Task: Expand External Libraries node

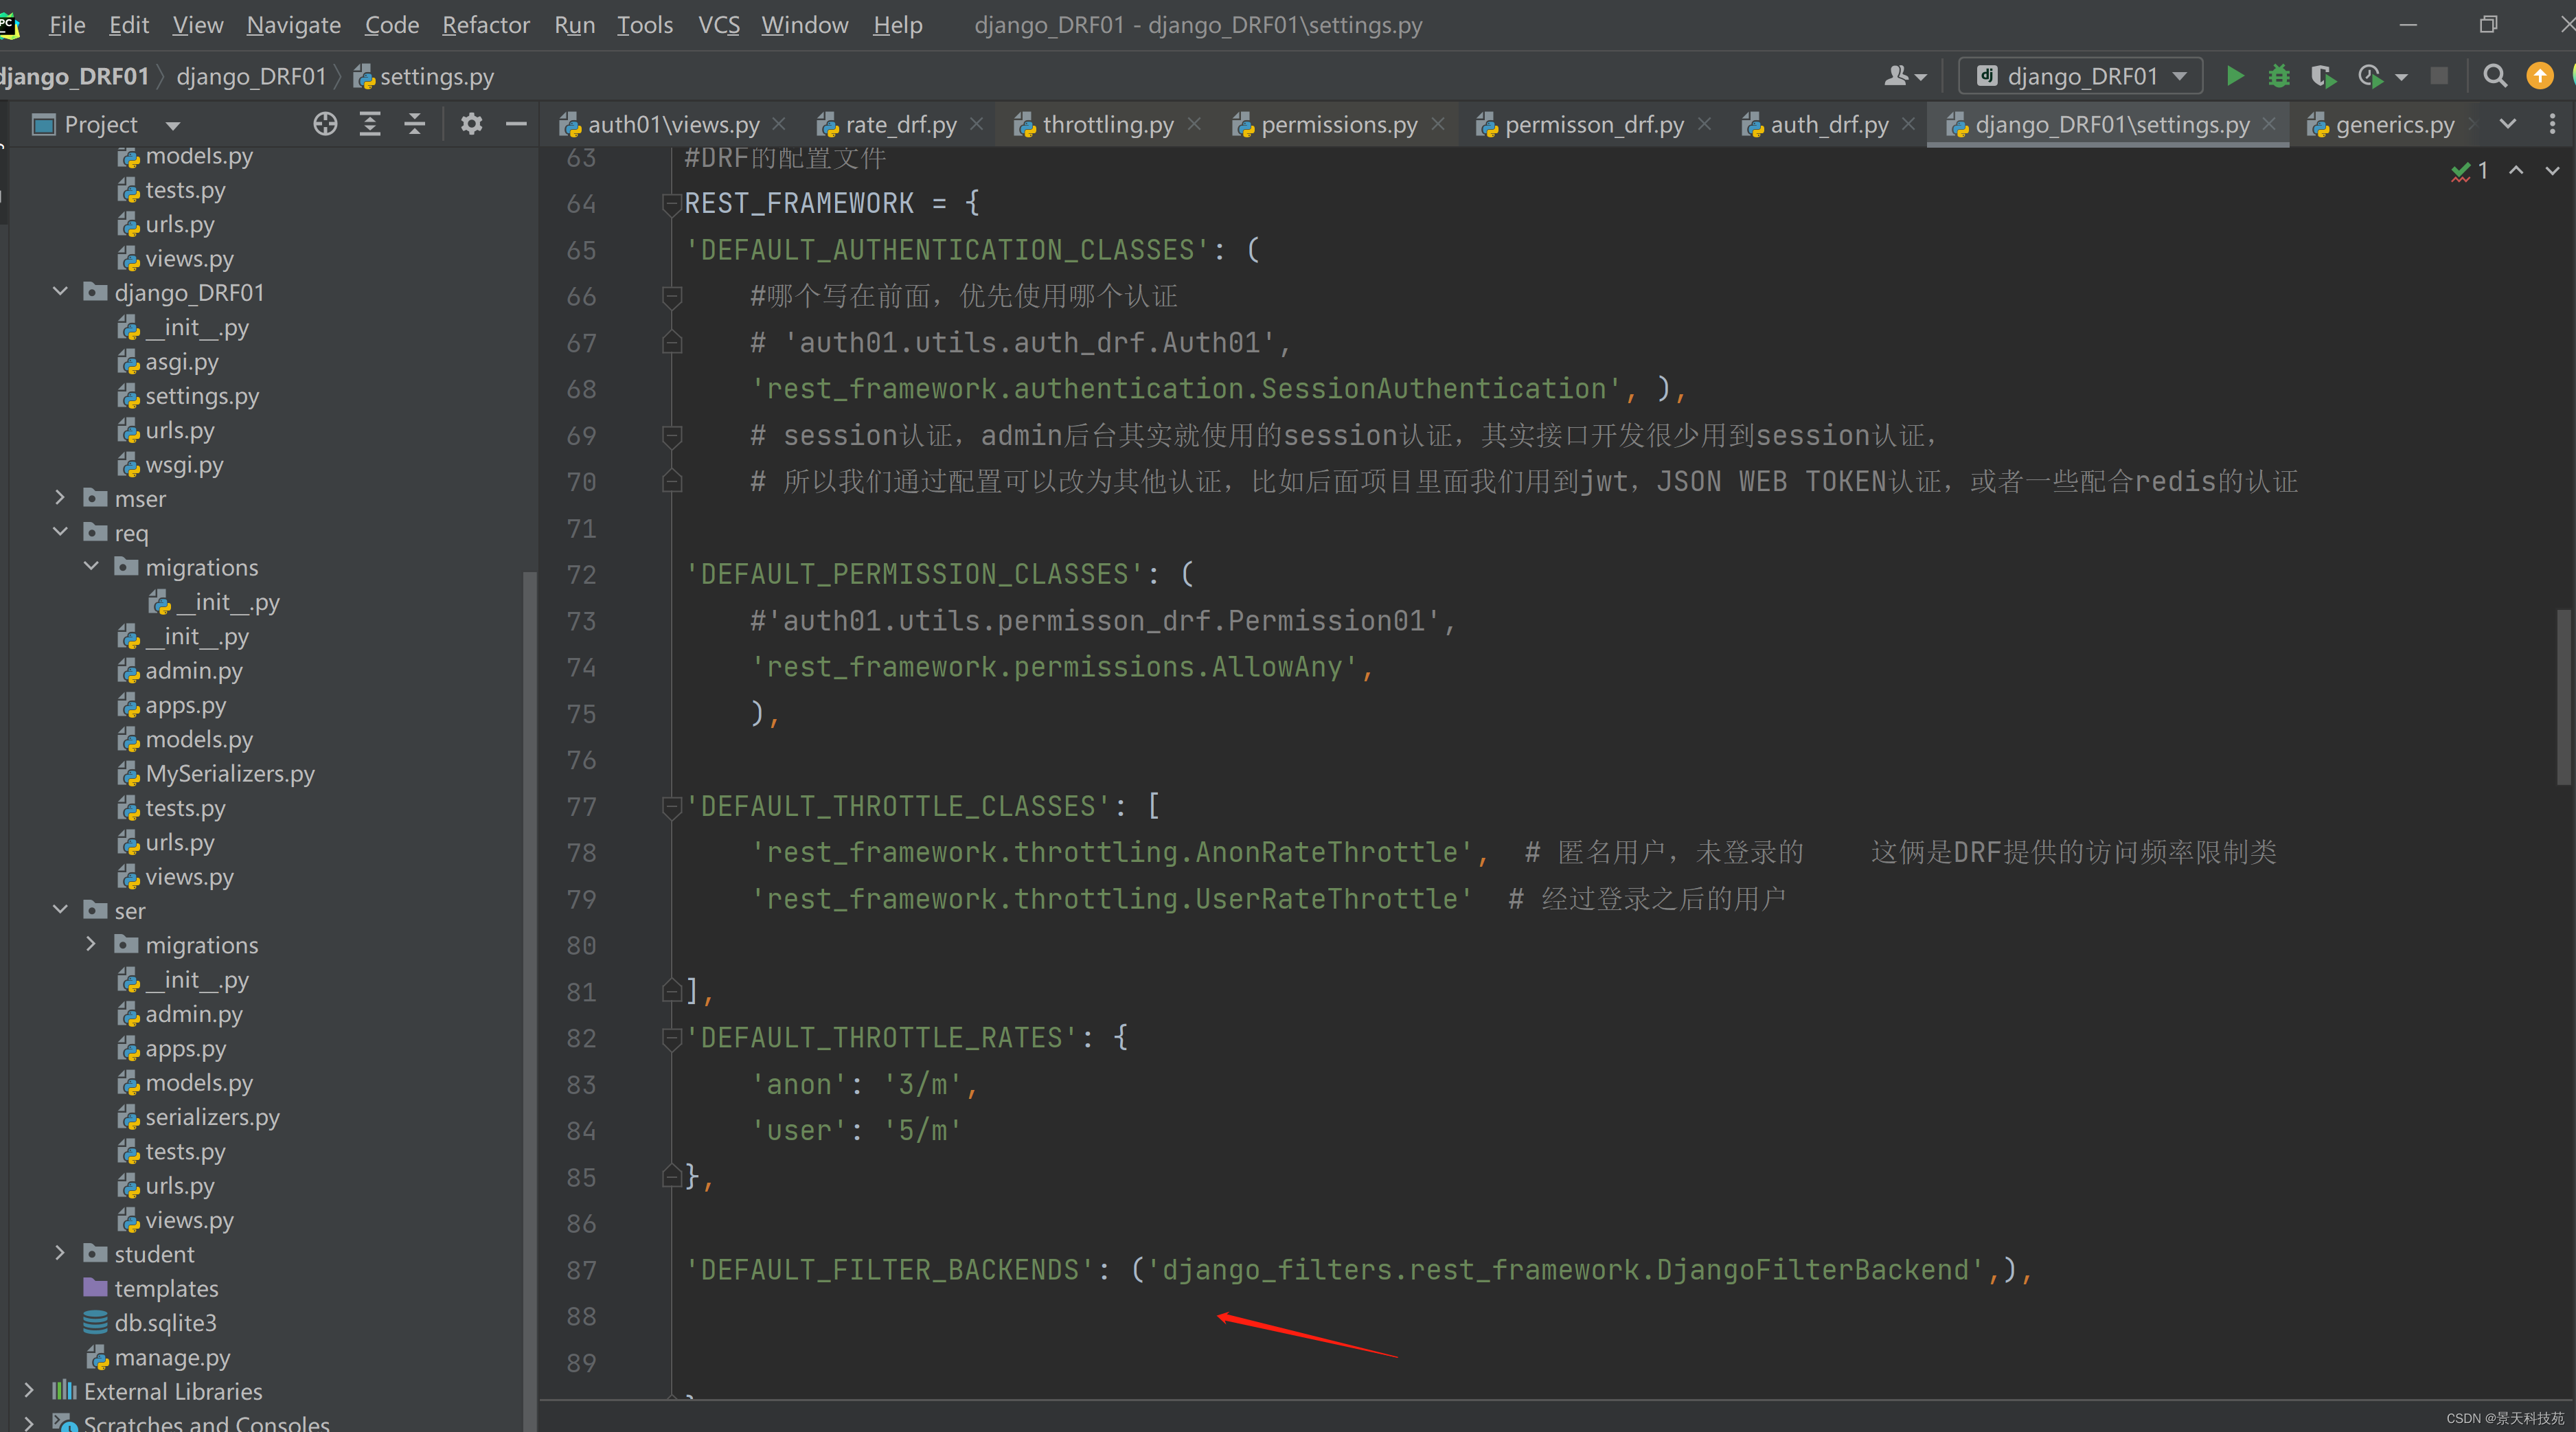Action: [x=29, y=1390]
